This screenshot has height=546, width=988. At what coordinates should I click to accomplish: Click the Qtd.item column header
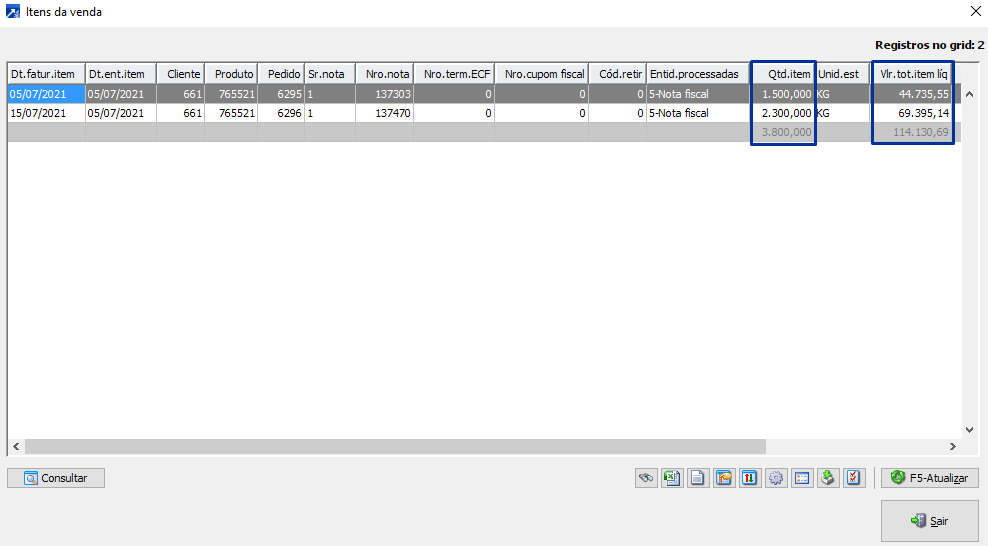point(783,74)
